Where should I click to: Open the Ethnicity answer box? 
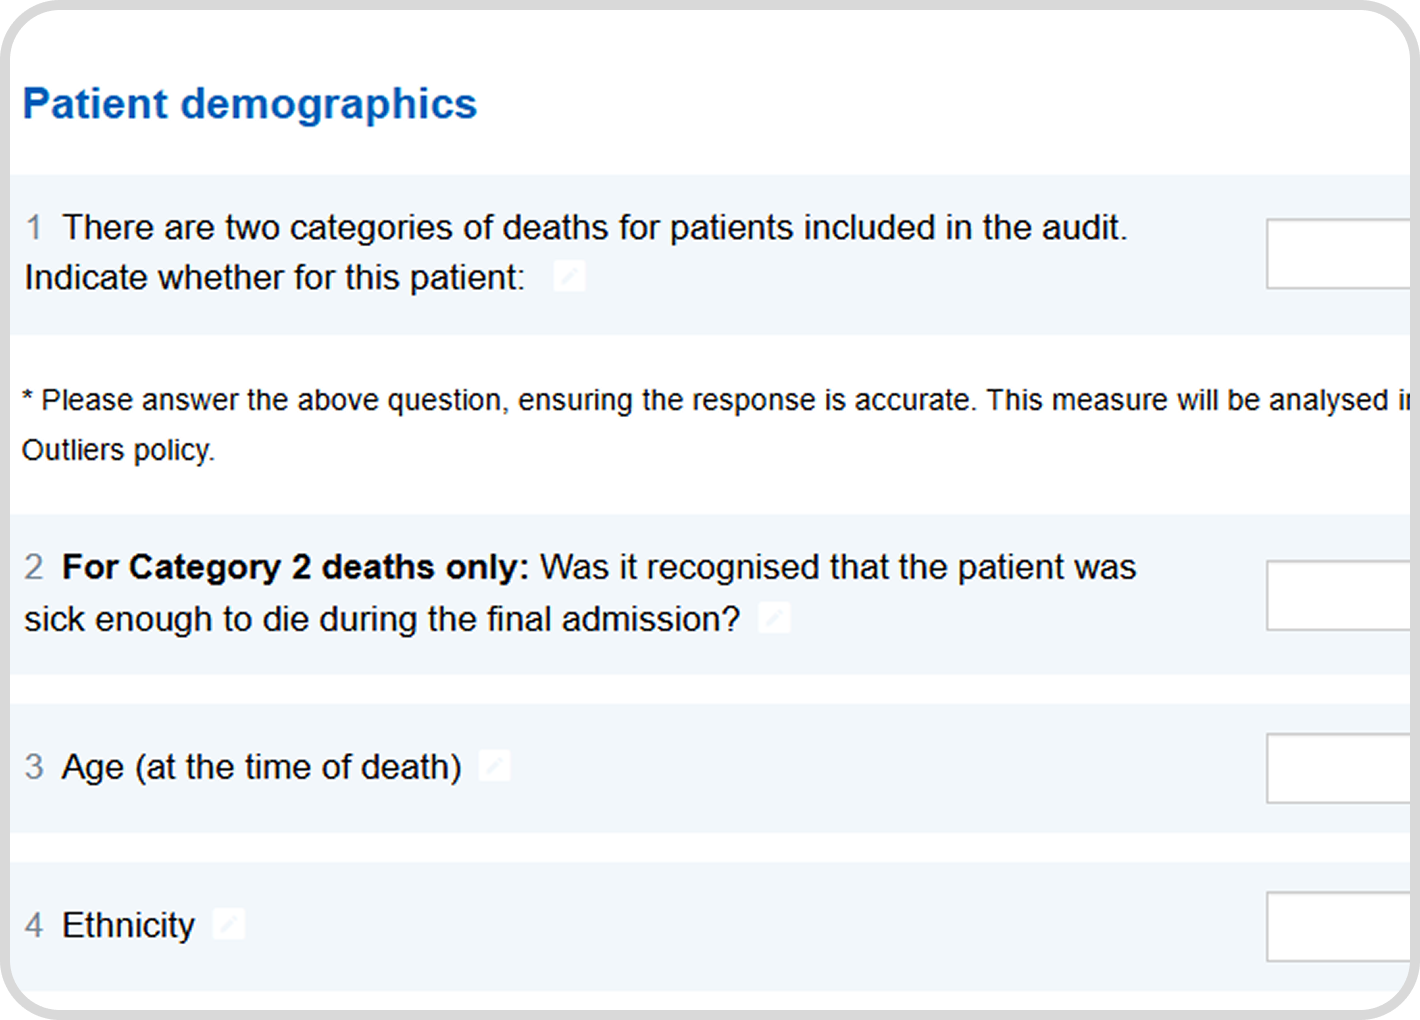pos(1339,927)
